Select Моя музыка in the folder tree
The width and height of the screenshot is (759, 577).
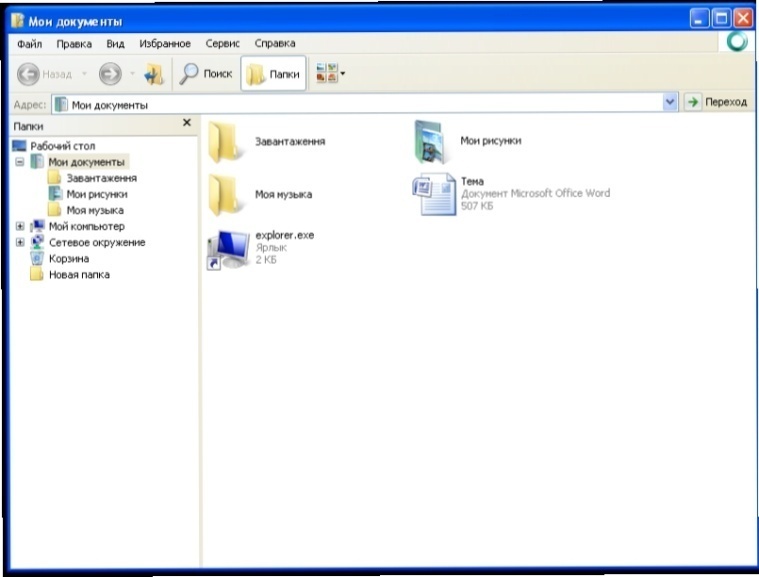(x=95, y=210)
